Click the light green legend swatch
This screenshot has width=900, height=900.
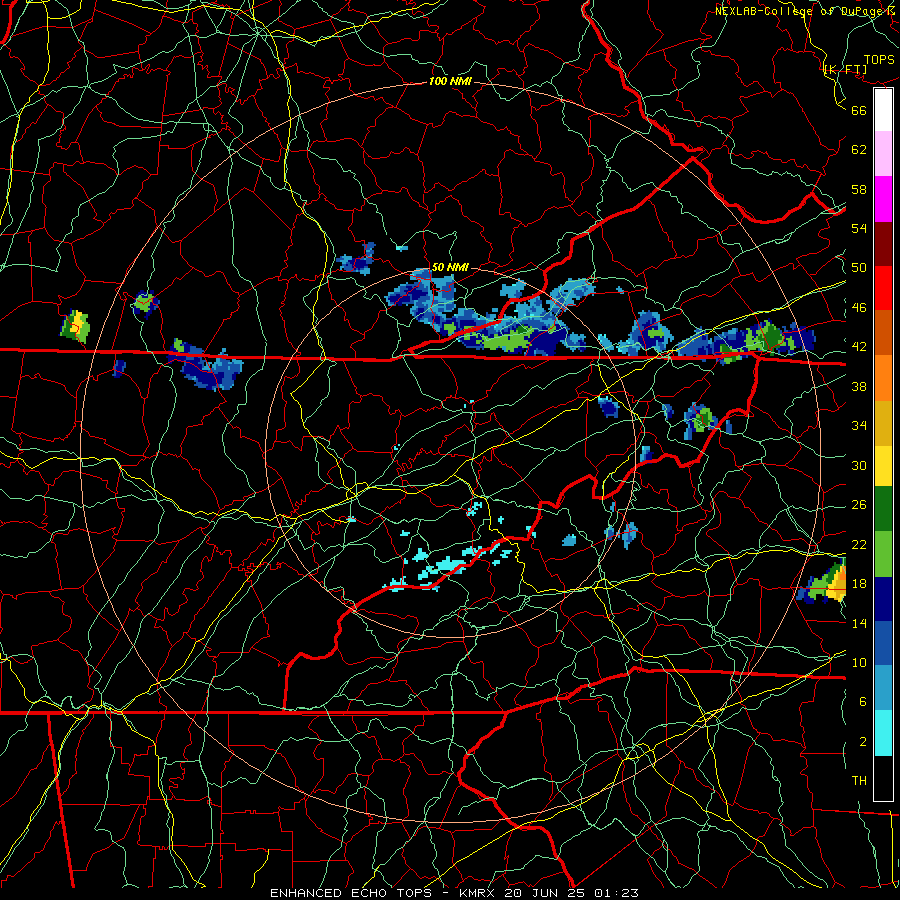point(883,554)
